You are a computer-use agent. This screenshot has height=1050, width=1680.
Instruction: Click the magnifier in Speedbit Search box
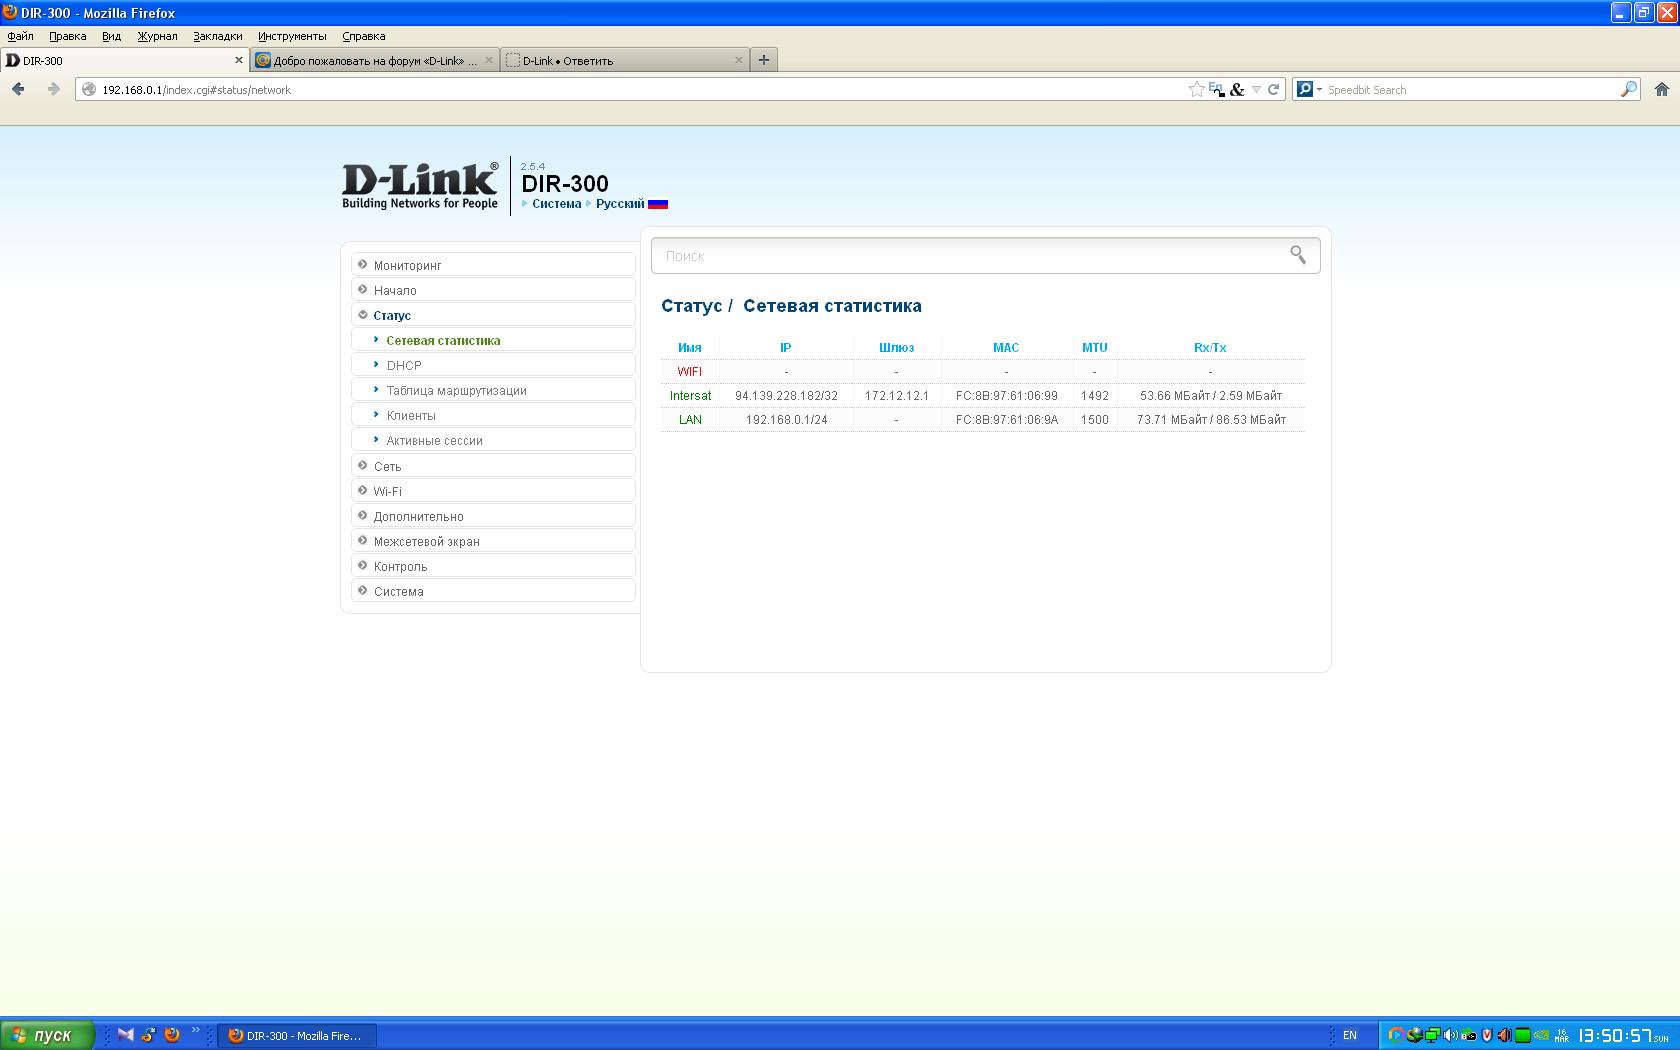pos(1629,89)
